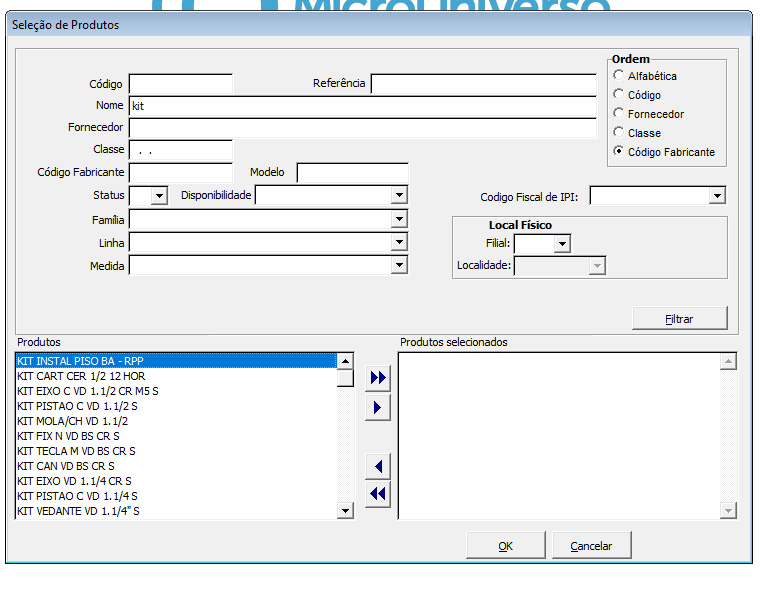Image resolution: width=773 pixels, height=589 pixels.
Task: Click into the Referência text field
Action: pos(484,84)
